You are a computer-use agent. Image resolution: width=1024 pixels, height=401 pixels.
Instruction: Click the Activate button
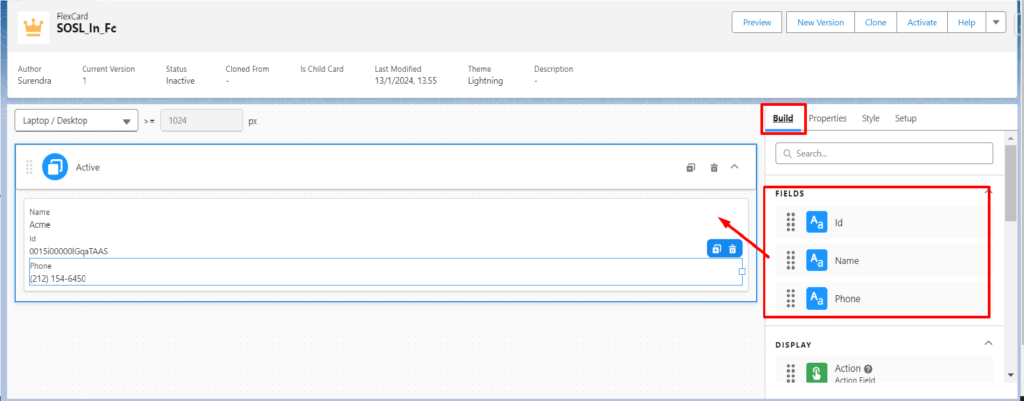pyautogui.click(x=922, y=22)
